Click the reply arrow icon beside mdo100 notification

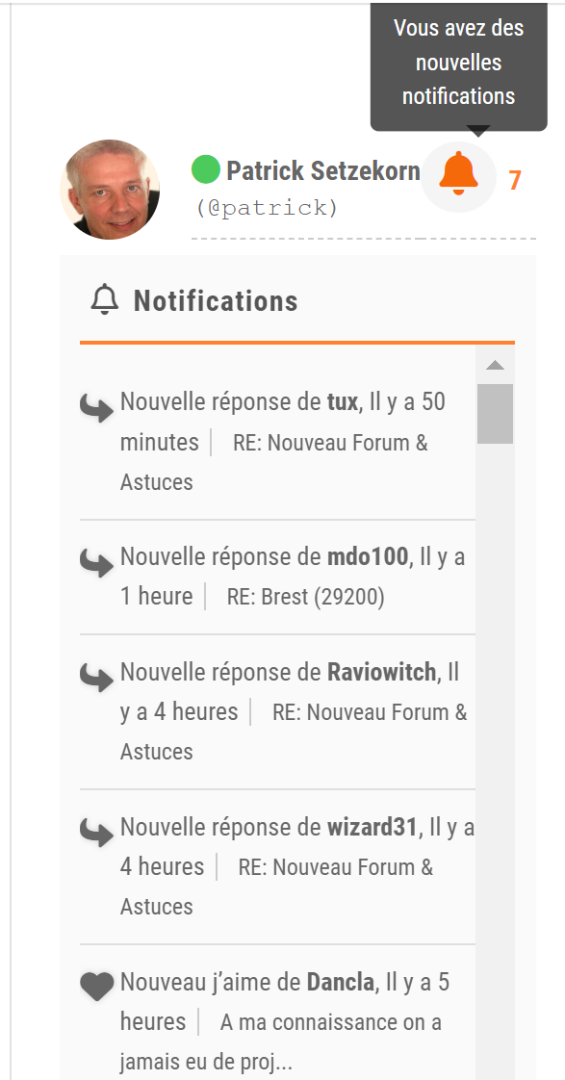coord(96,563)
